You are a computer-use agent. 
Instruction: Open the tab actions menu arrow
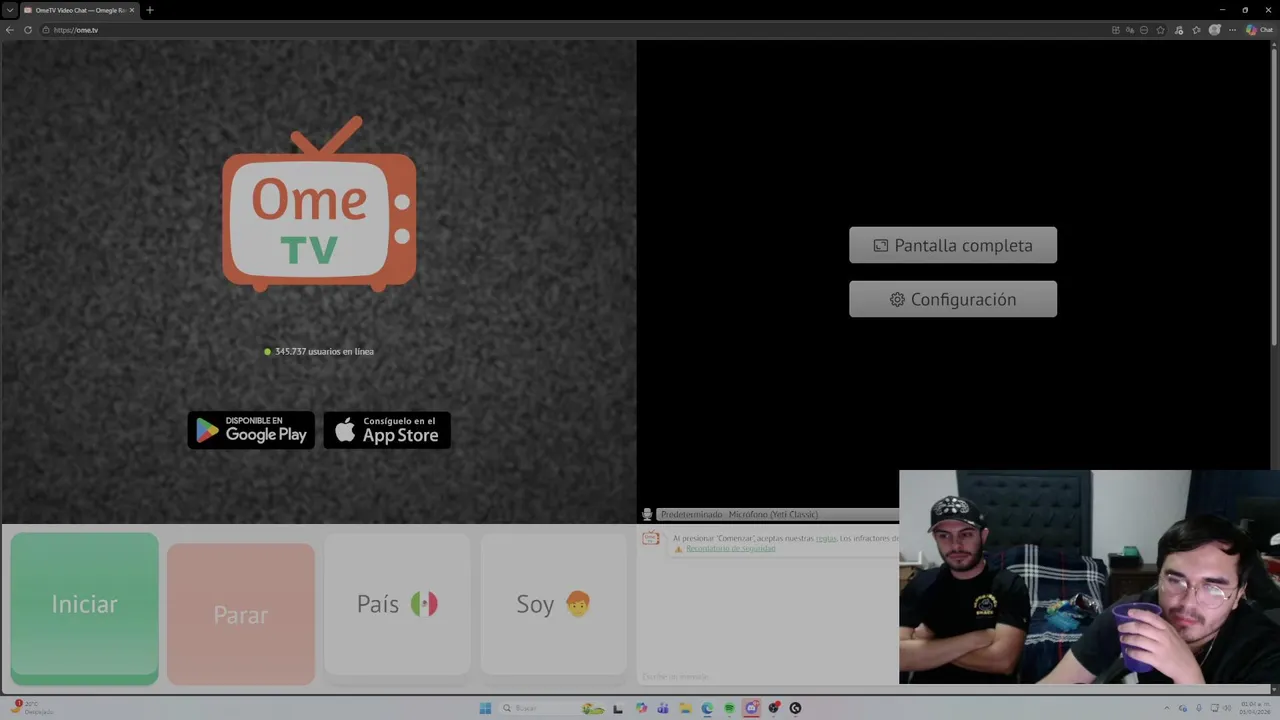pos(9,10)
